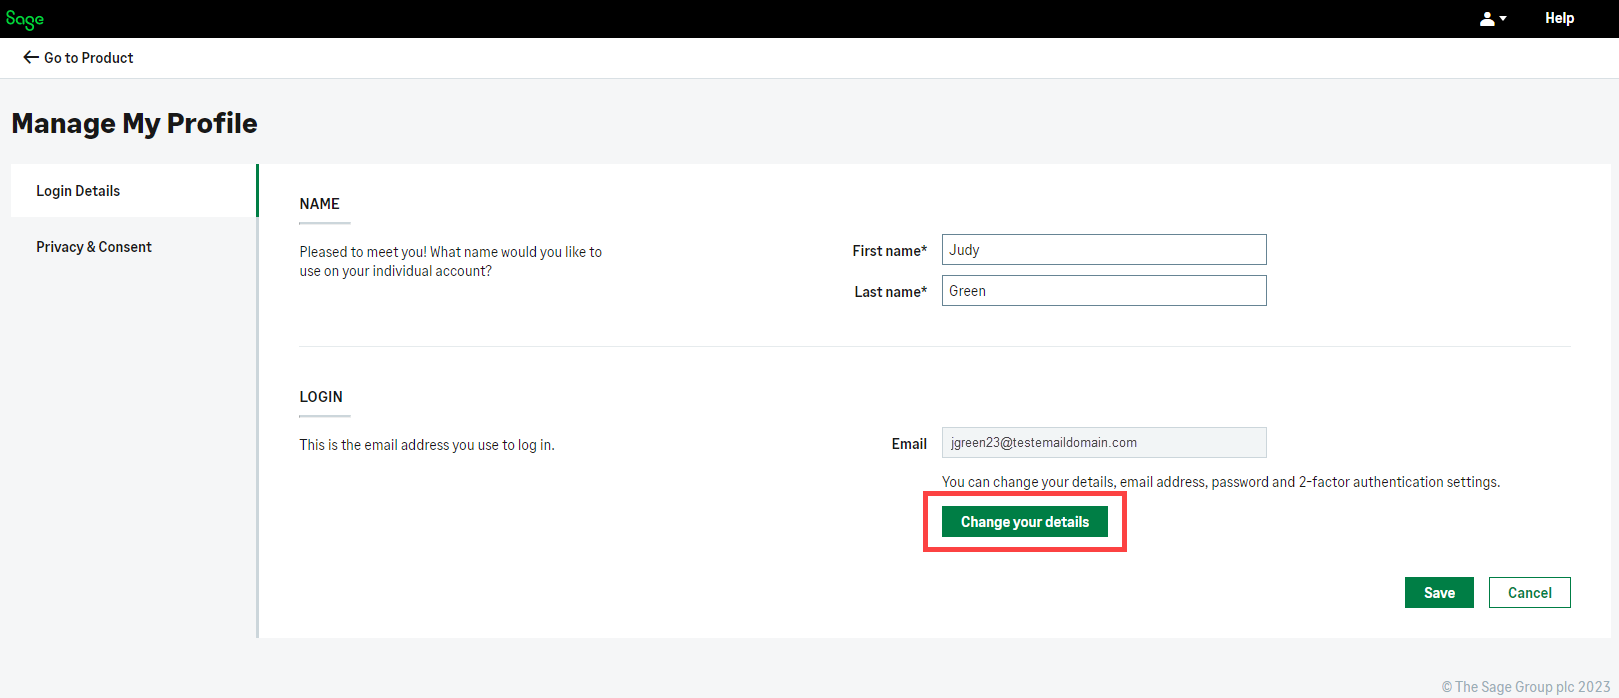This screenshot has width=1619, height=698.
Task: Click the LOGIN section heading
Action: (x=321, y=397)
